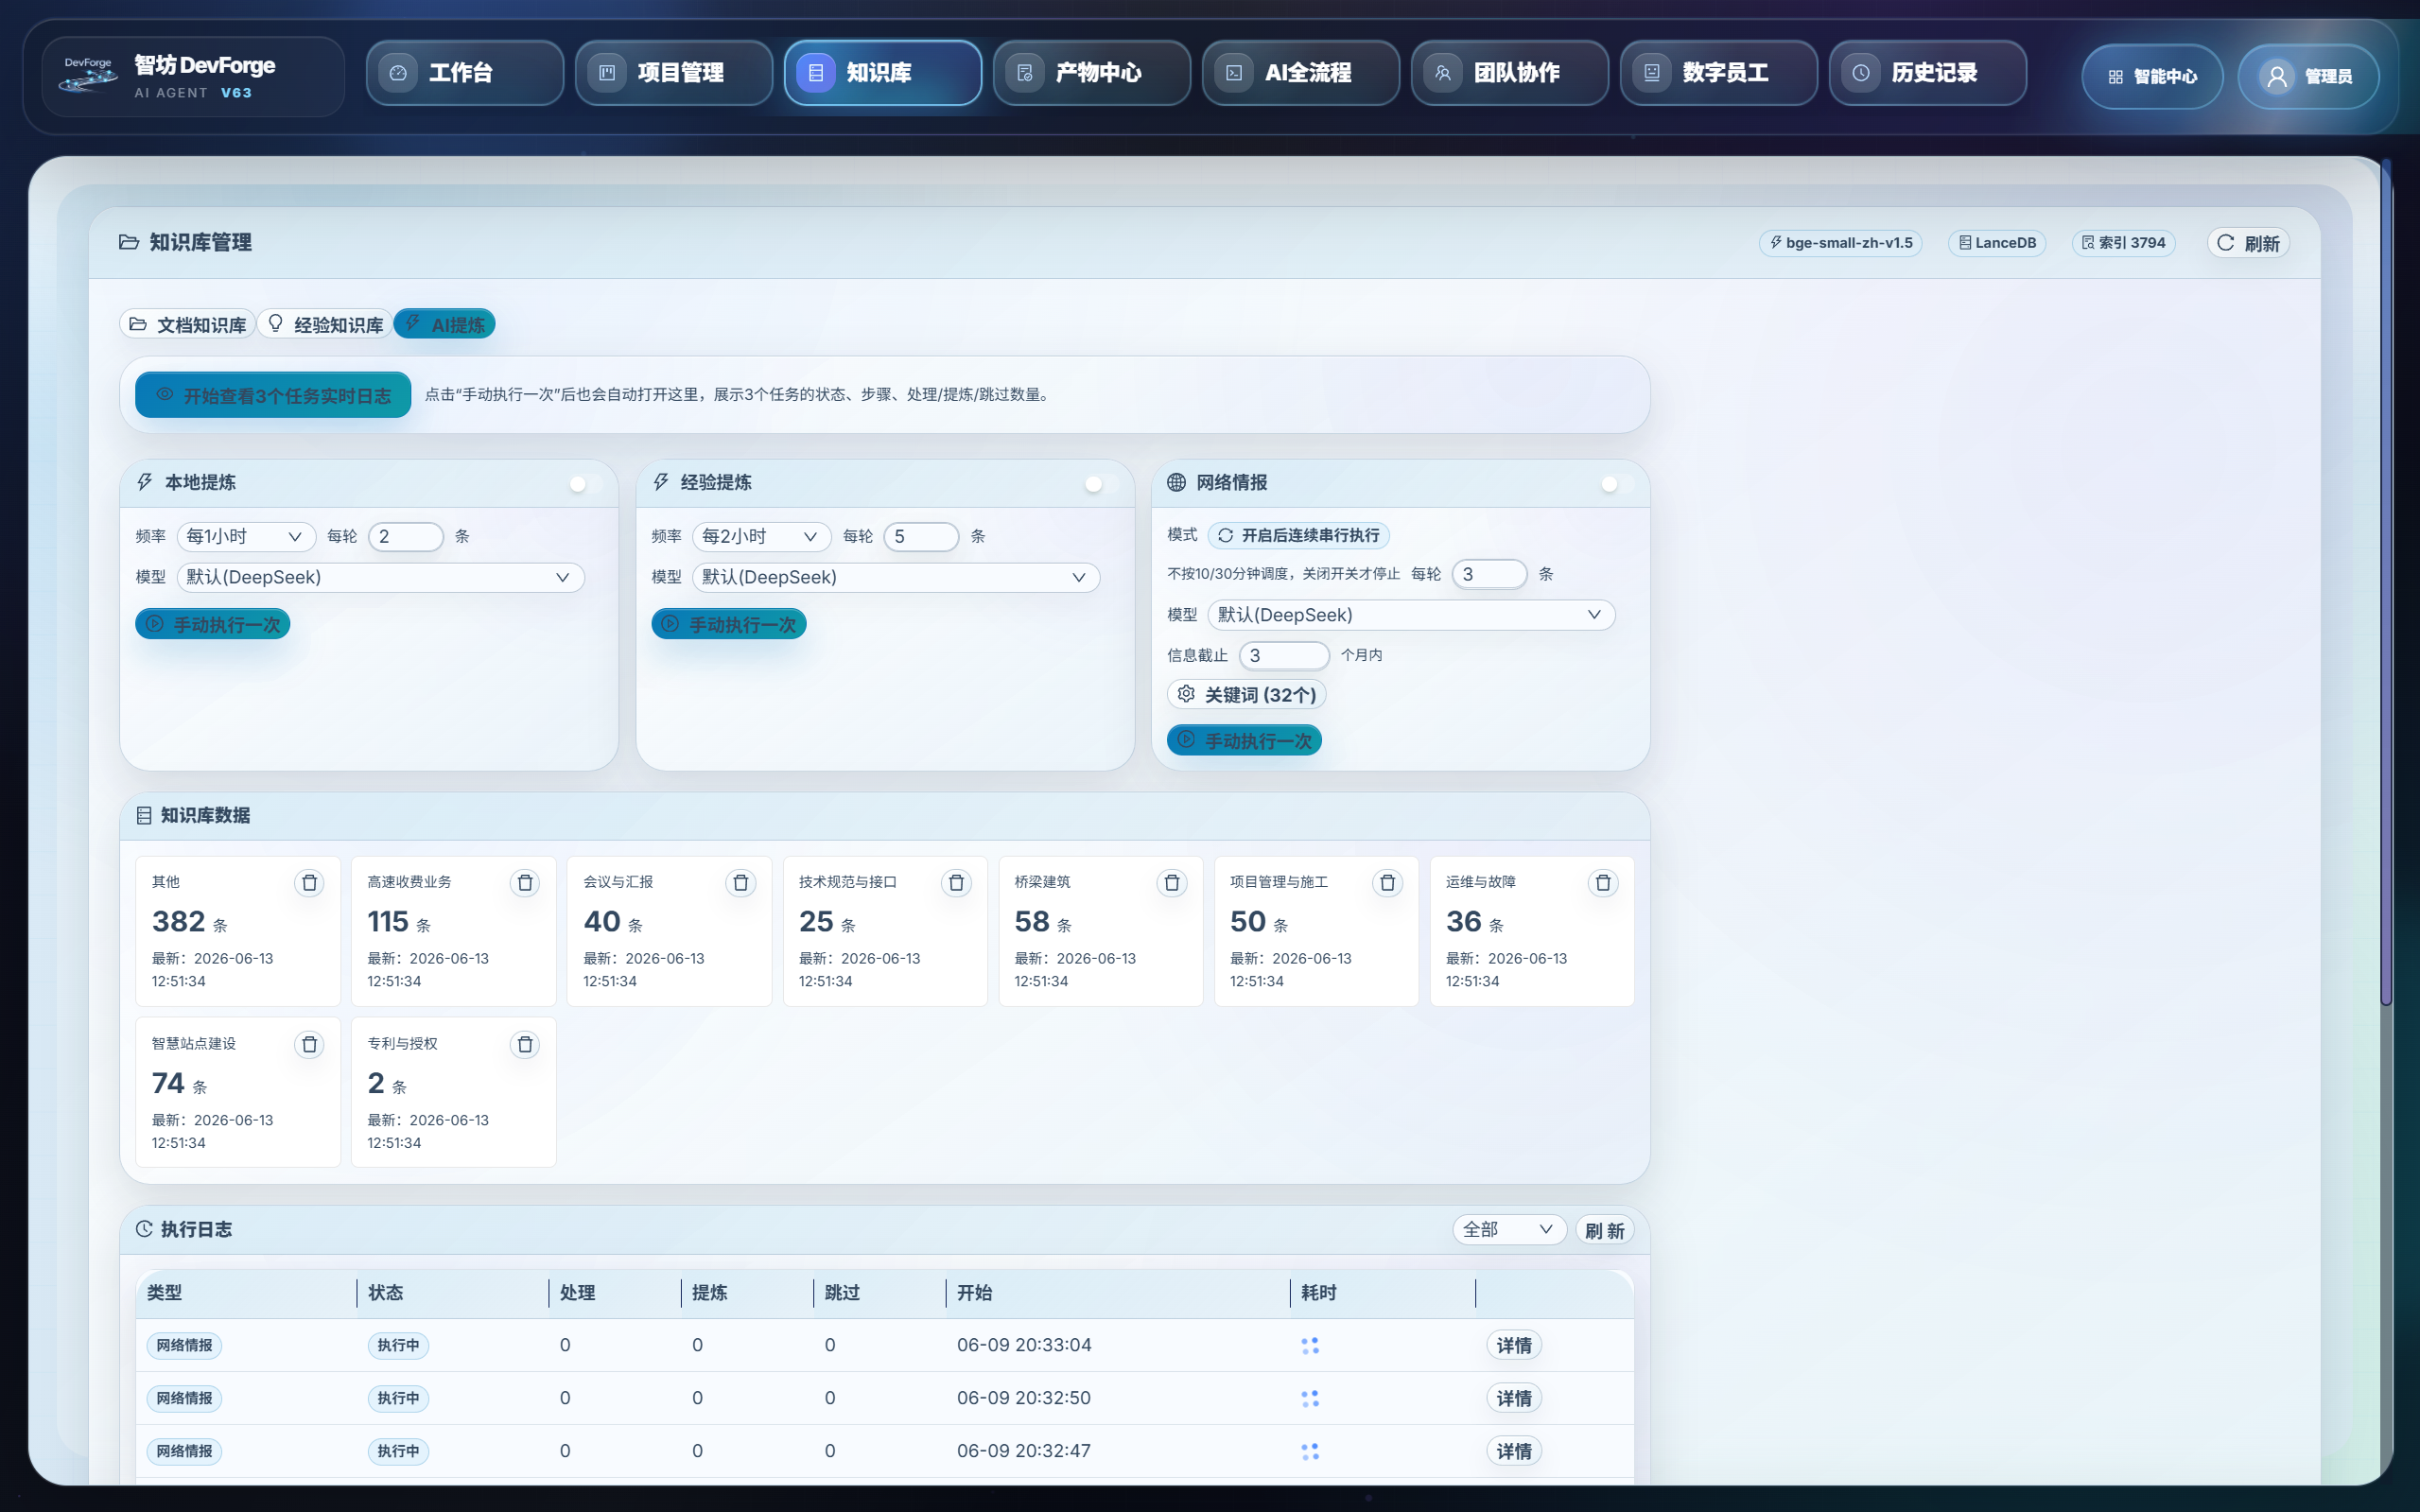Click the 索引 3794 badge
The image size is (2420, 1512).
[2124, 243]
